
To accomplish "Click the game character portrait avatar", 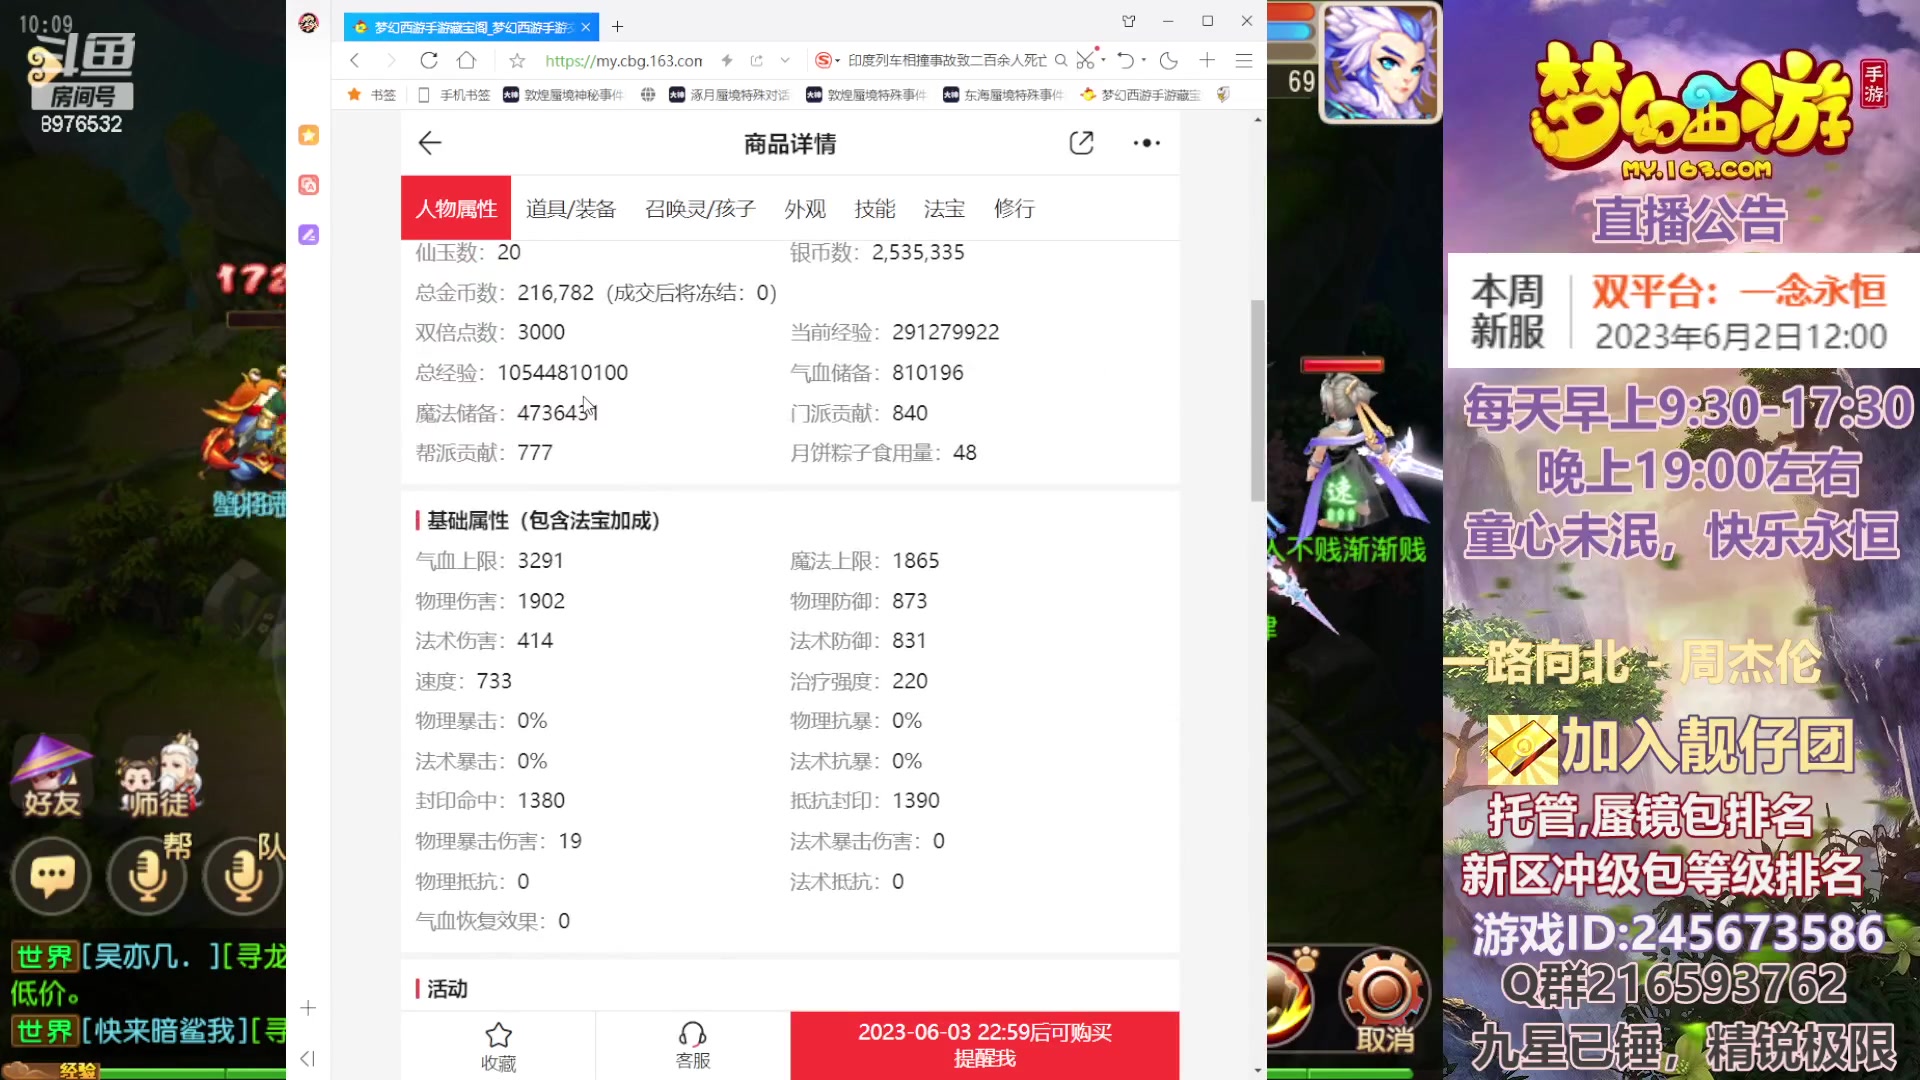I will (x=1381, y=62).
